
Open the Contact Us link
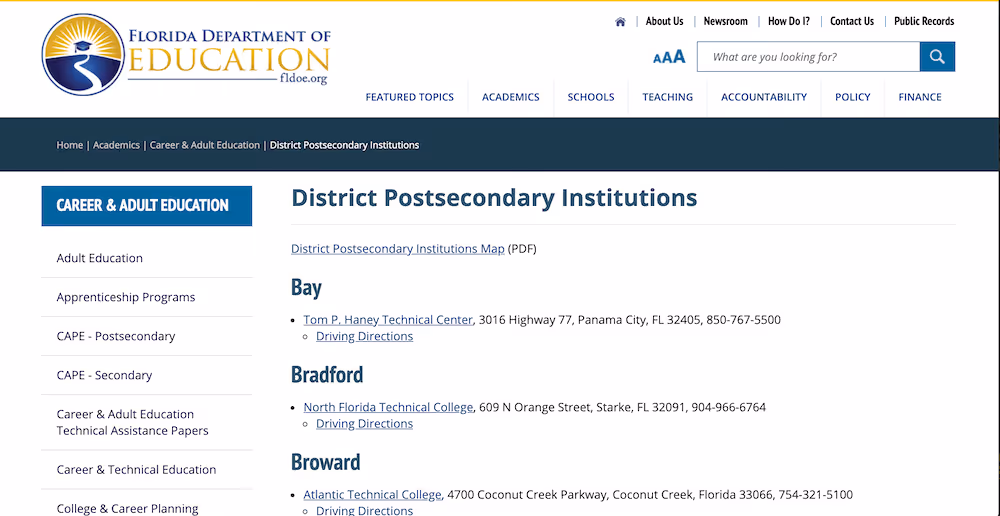tap(851, 21)
